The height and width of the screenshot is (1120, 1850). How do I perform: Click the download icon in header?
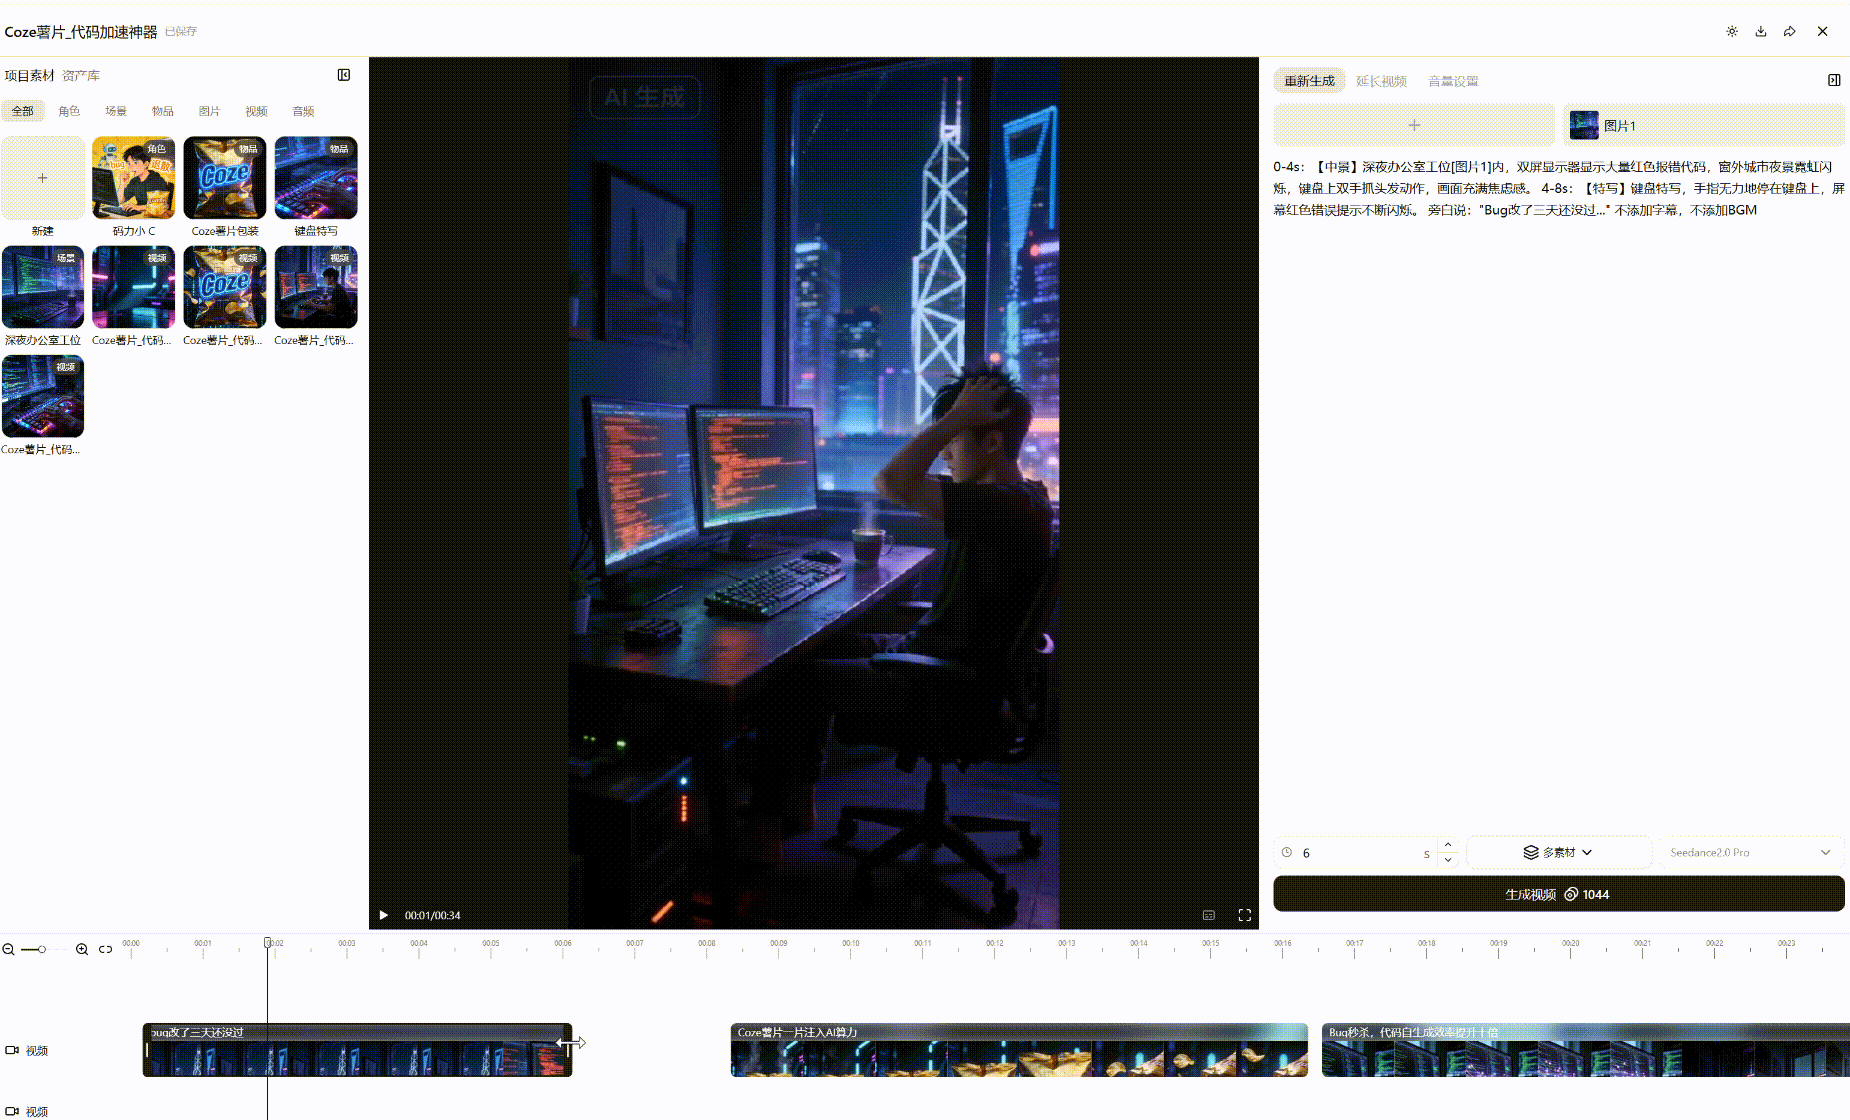pos(1761,32)
